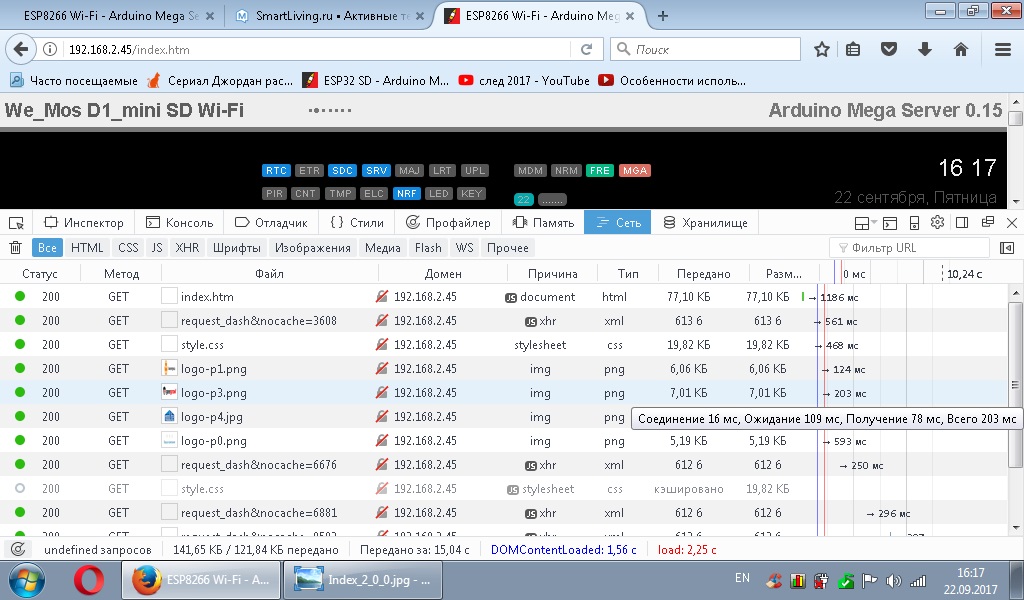Open Pocket icon in browser toolbar
The height and width of the screenshot is (600, 1024).
[888, 49]
